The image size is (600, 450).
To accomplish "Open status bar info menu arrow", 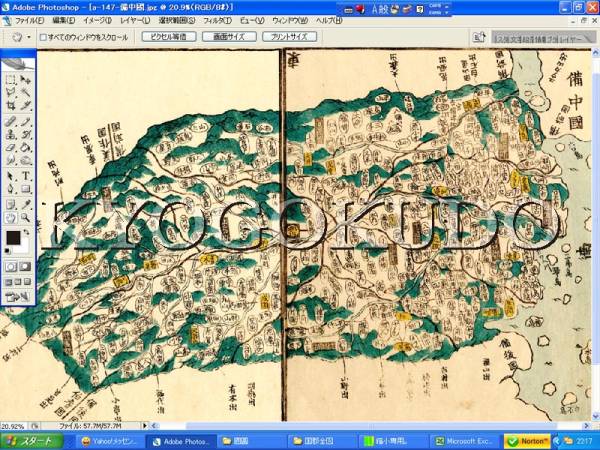I will coord(145,426).
